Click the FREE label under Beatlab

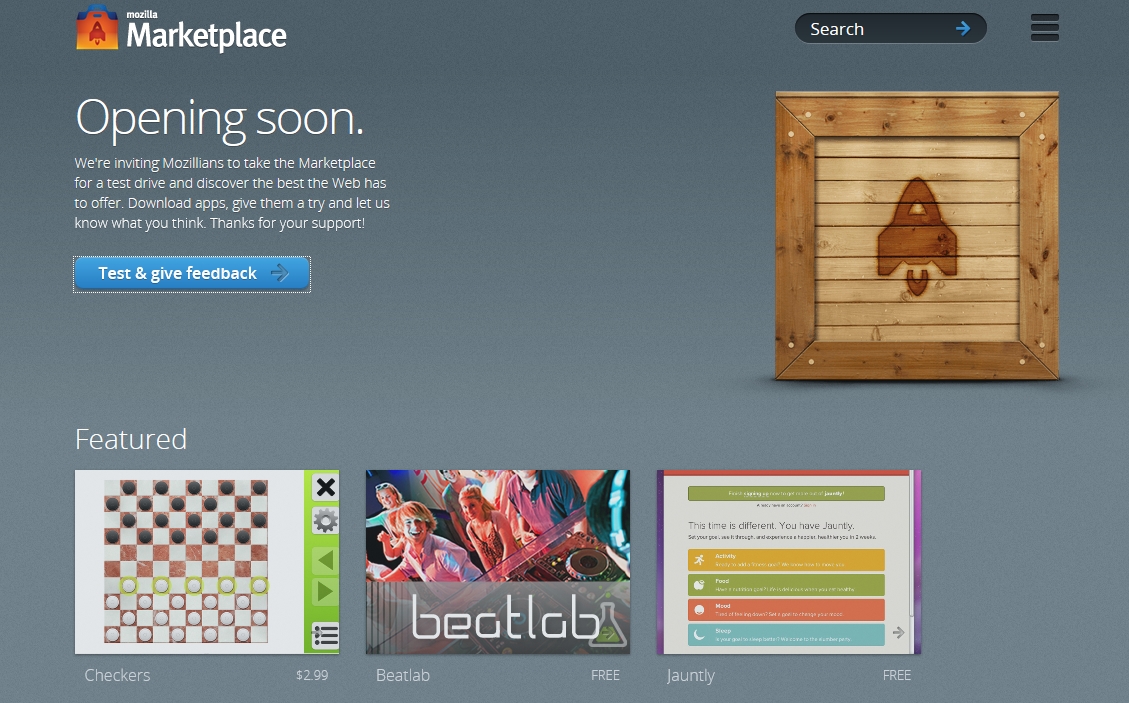click(x=606, y=676)
